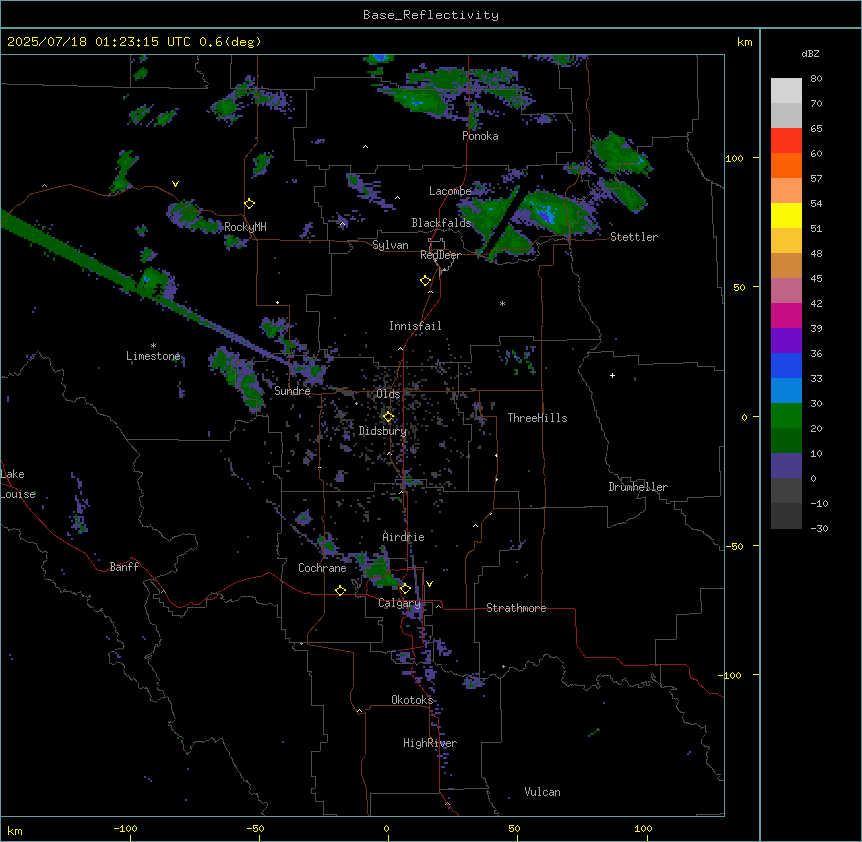
Task: Click the Cochrane city label
Action: 322,568
